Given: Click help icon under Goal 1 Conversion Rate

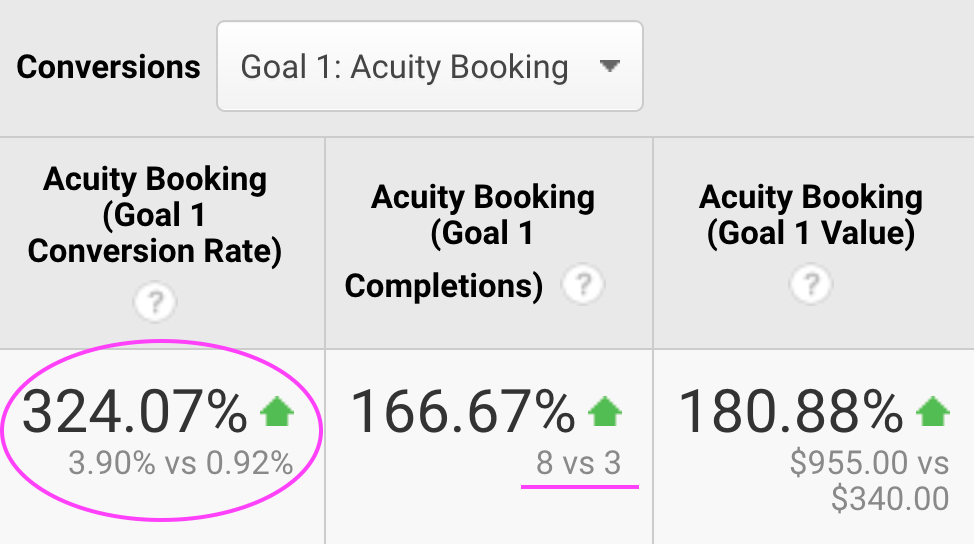Looking at the screenshot, I should coord(155,302).
